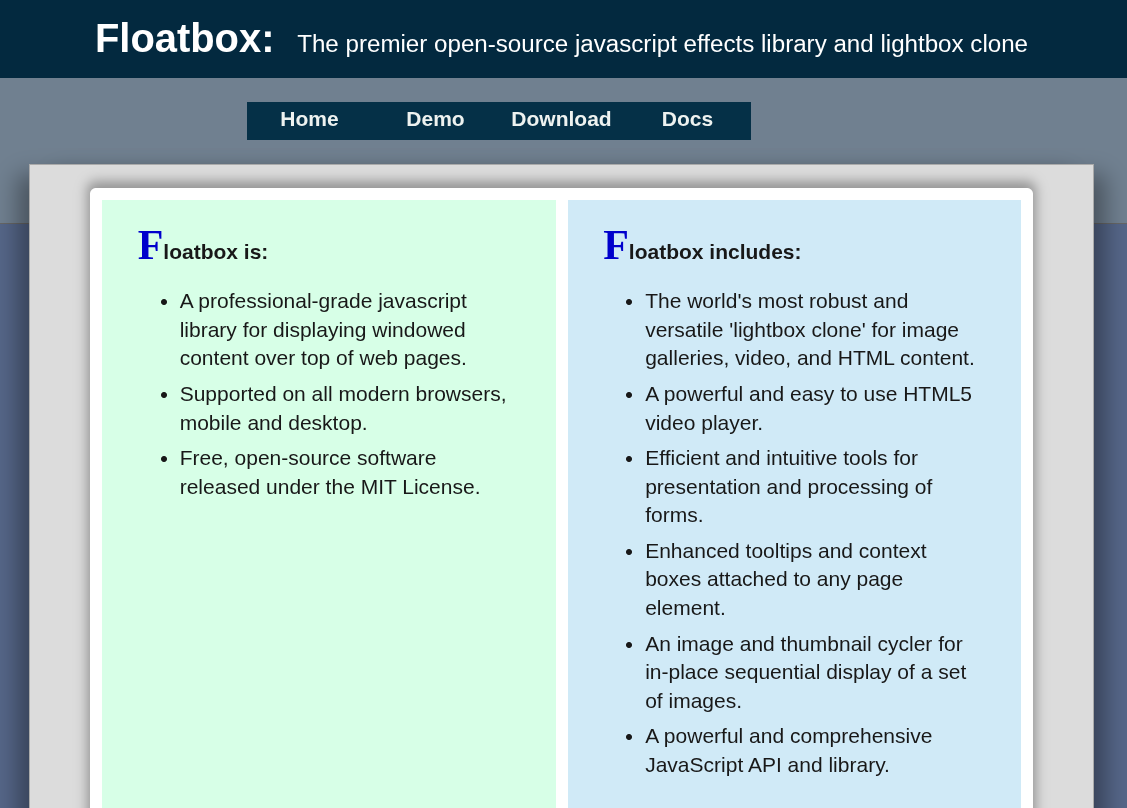
Task: Click the professional-grade javascript library bullet
Action: click(323, 329)
